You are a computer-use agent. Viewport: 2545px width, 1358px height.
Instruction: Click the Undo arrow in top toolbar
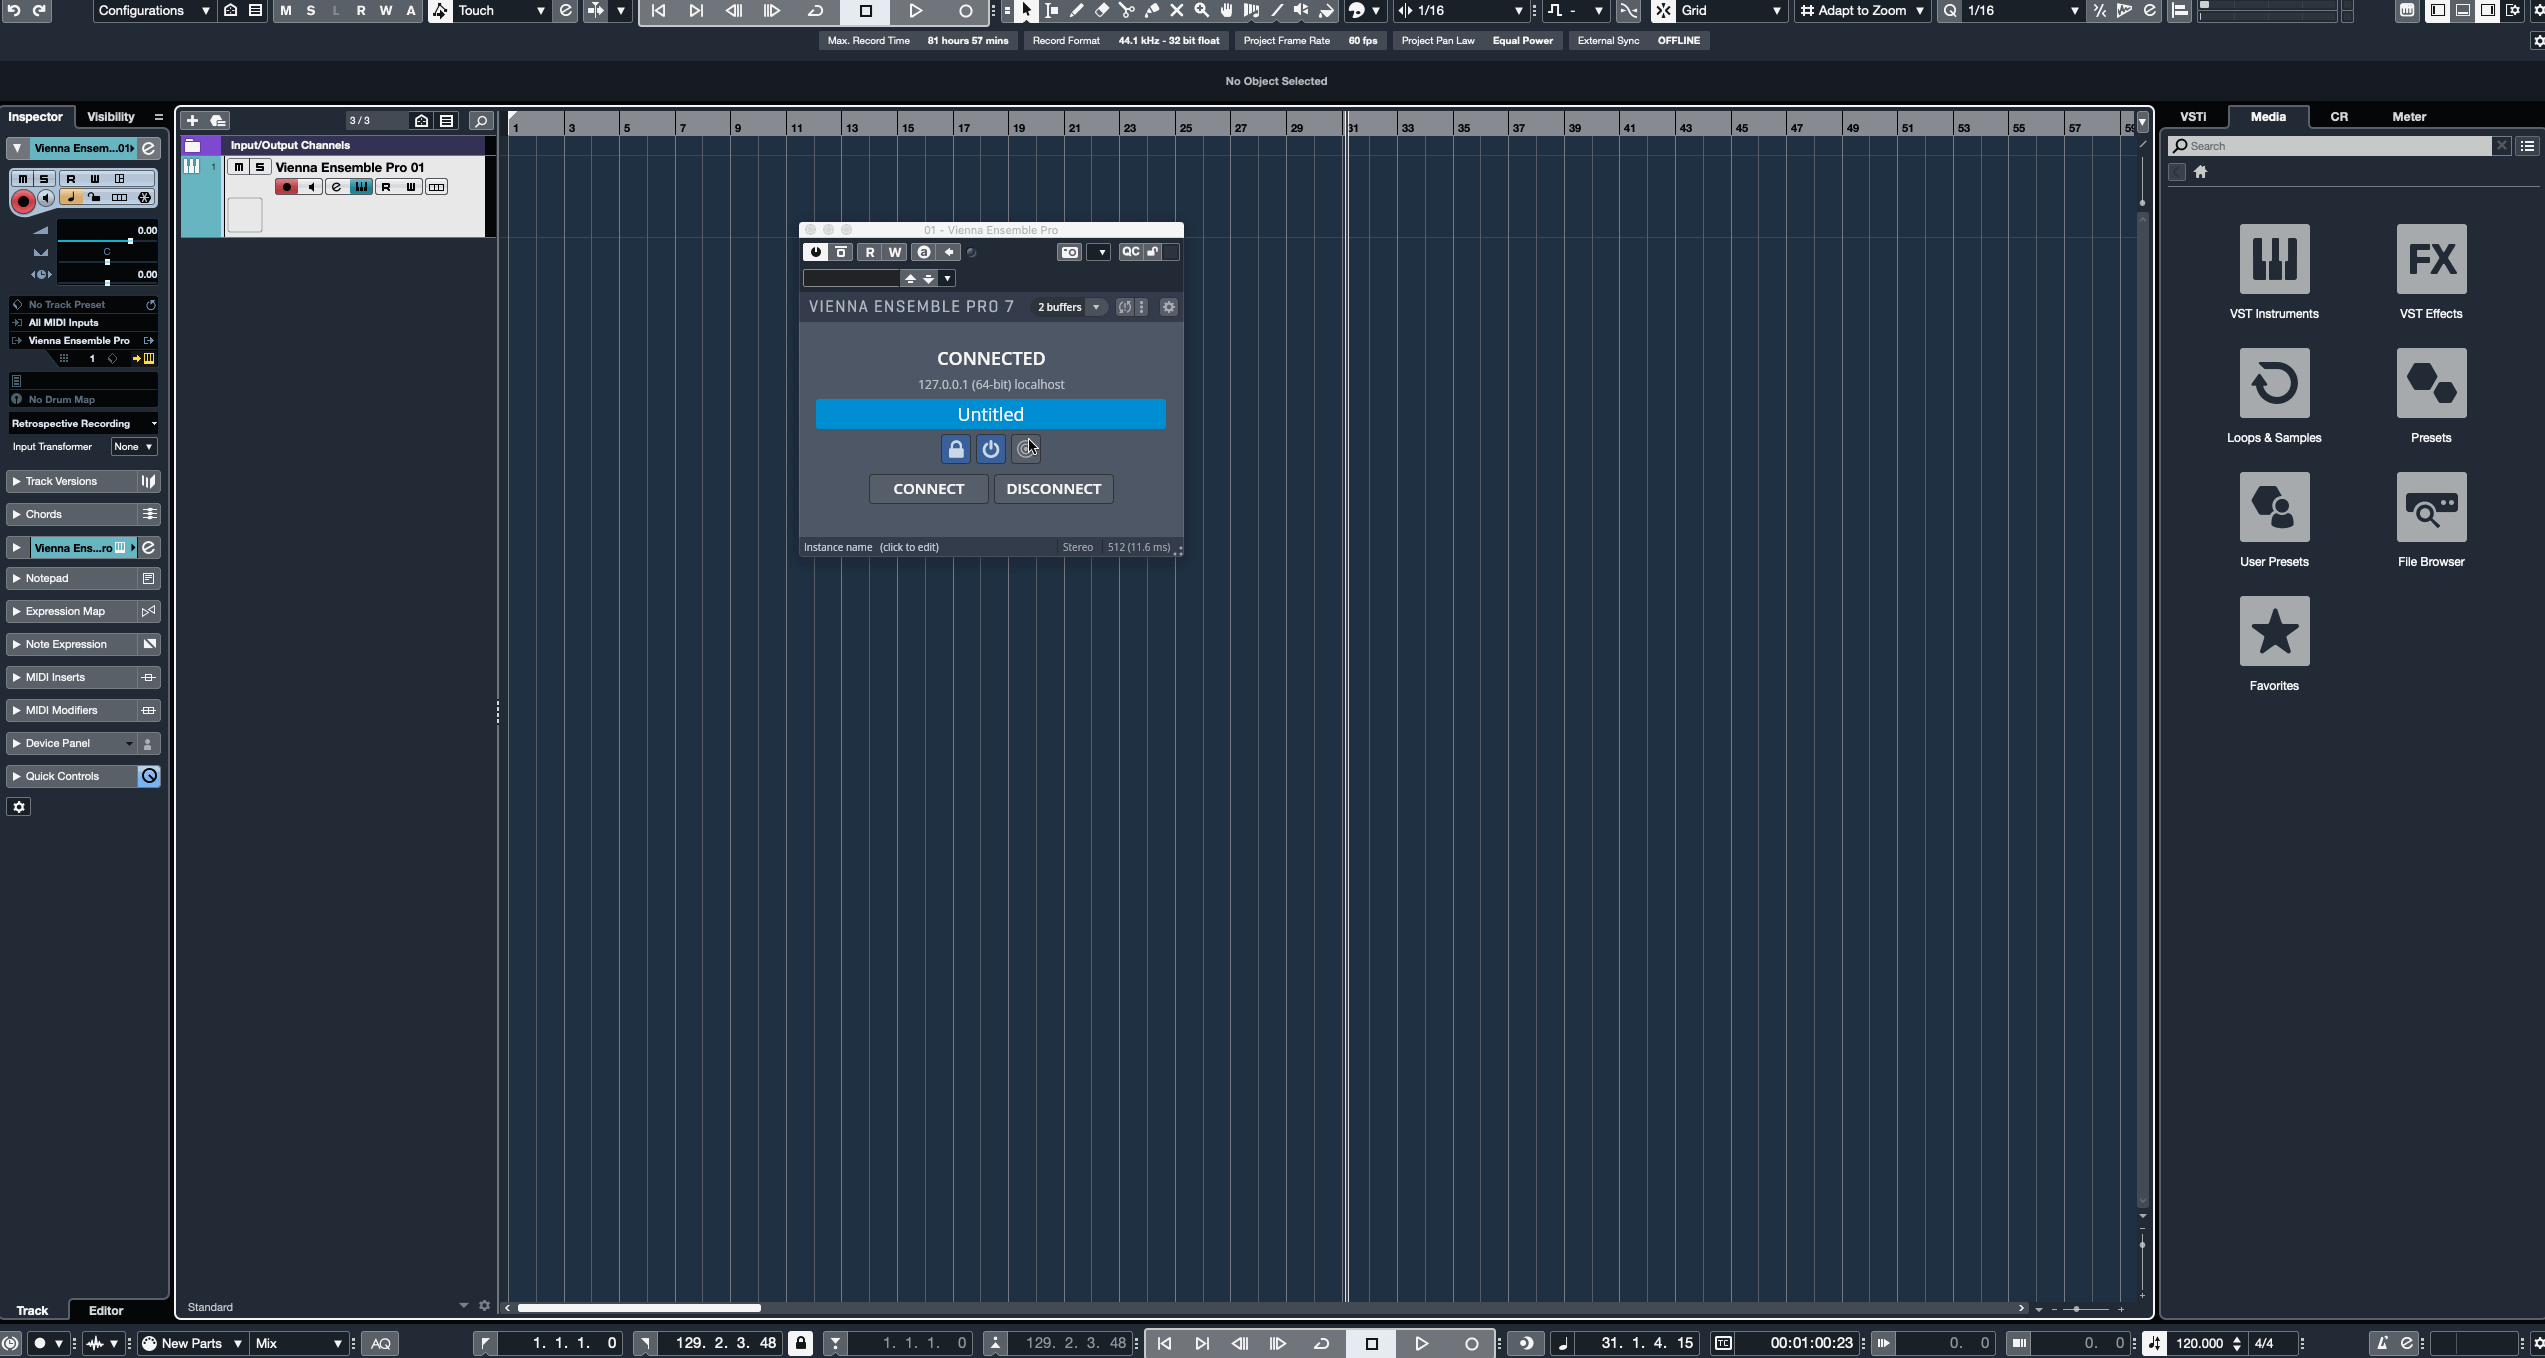click(x=14, y=11)
